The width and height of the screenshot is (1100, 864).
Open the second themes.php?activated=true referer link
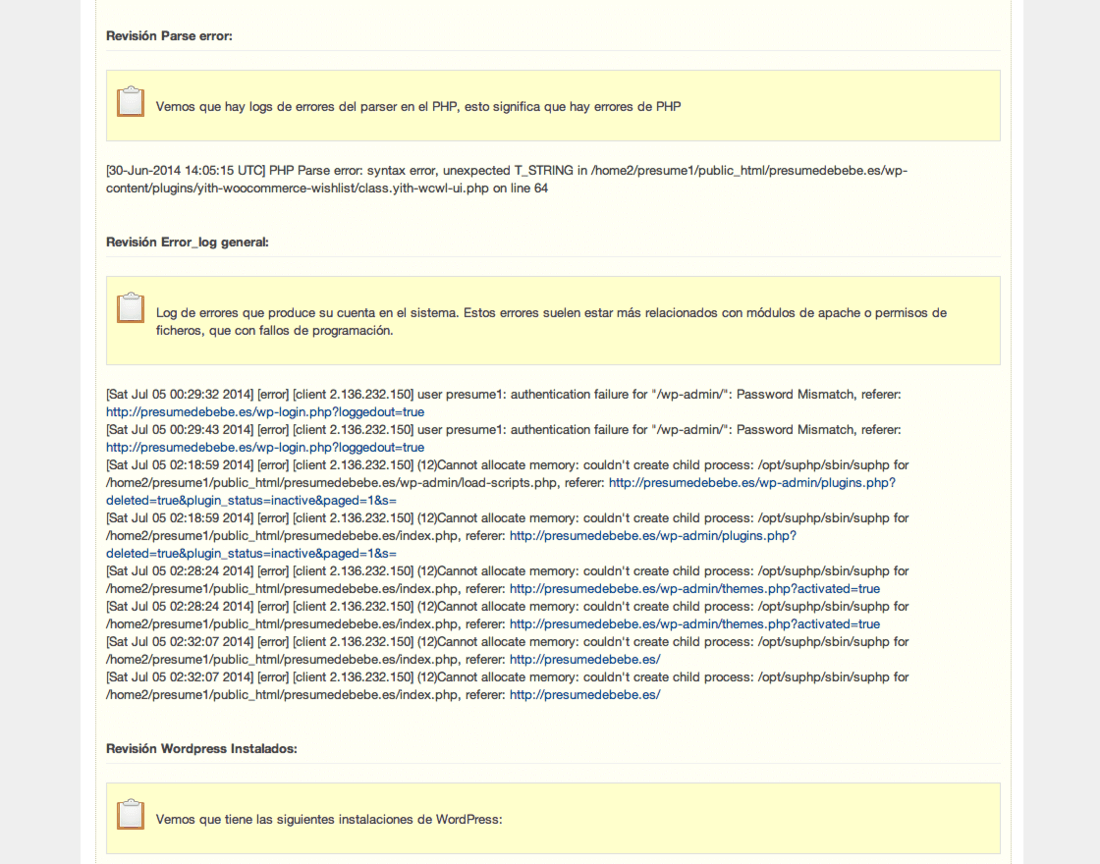point(695,624)
